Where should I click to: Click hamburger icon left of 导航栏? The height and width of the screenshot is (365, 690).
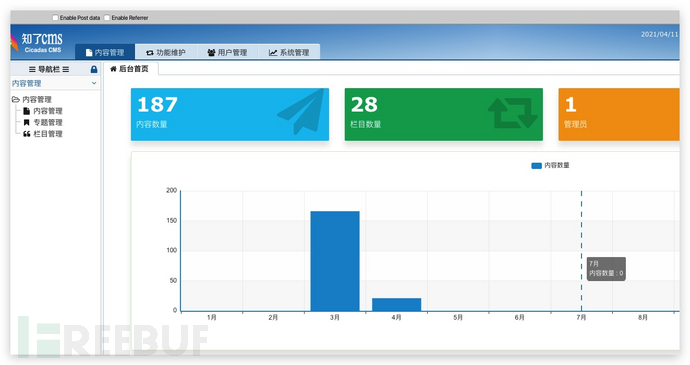(32, 69)
